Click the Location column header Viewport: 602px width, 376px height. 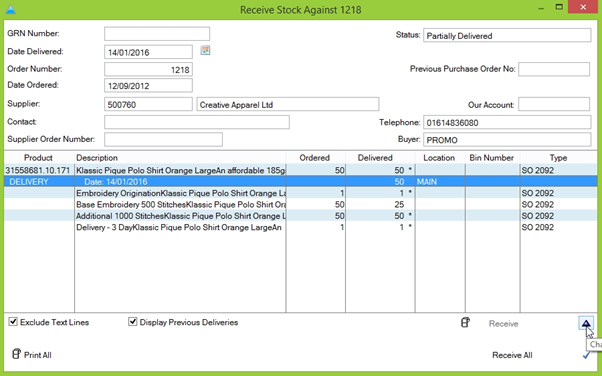tap(440, 158)
